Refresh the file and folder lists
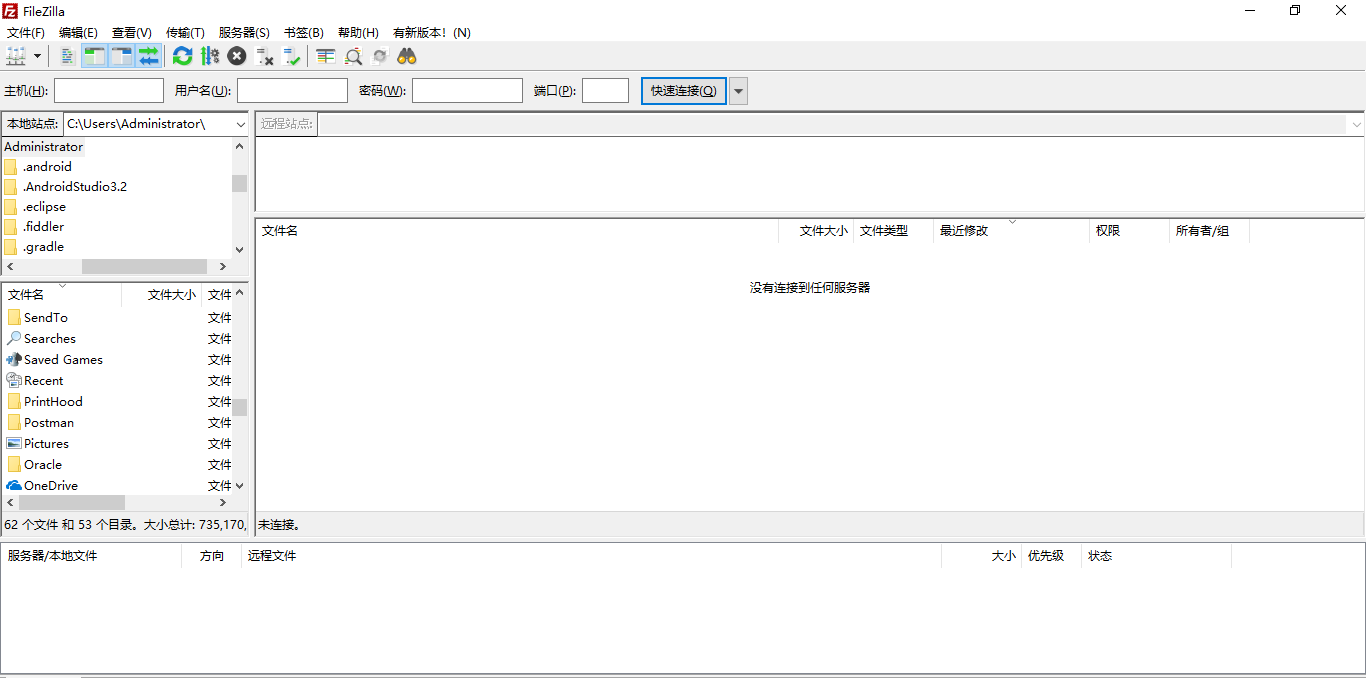 click(183, 56)
